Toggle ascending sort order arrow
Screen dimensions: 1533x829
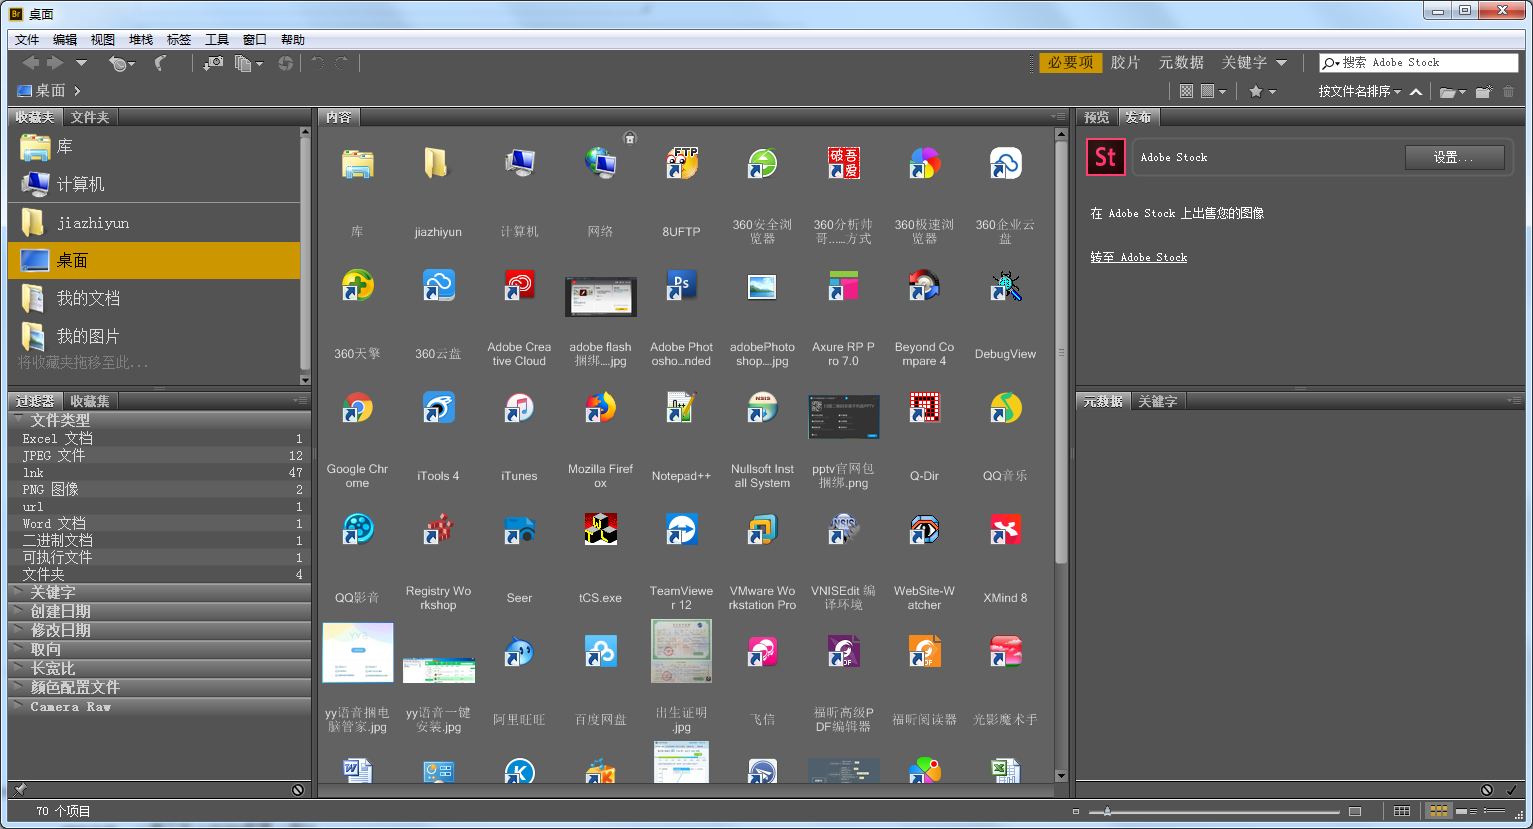[x=1416, y=92]
